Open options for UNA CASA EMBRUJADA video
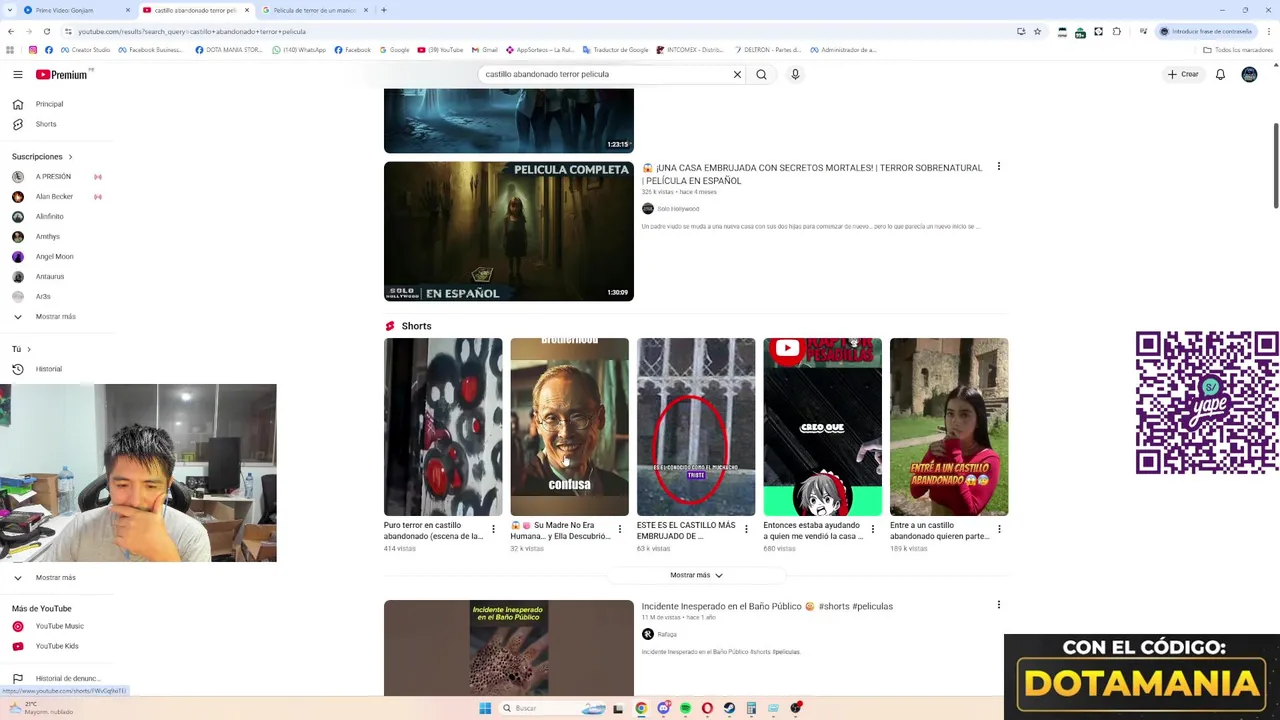The height and width of the screenshot is (720, 1280). tap(998, 167)
